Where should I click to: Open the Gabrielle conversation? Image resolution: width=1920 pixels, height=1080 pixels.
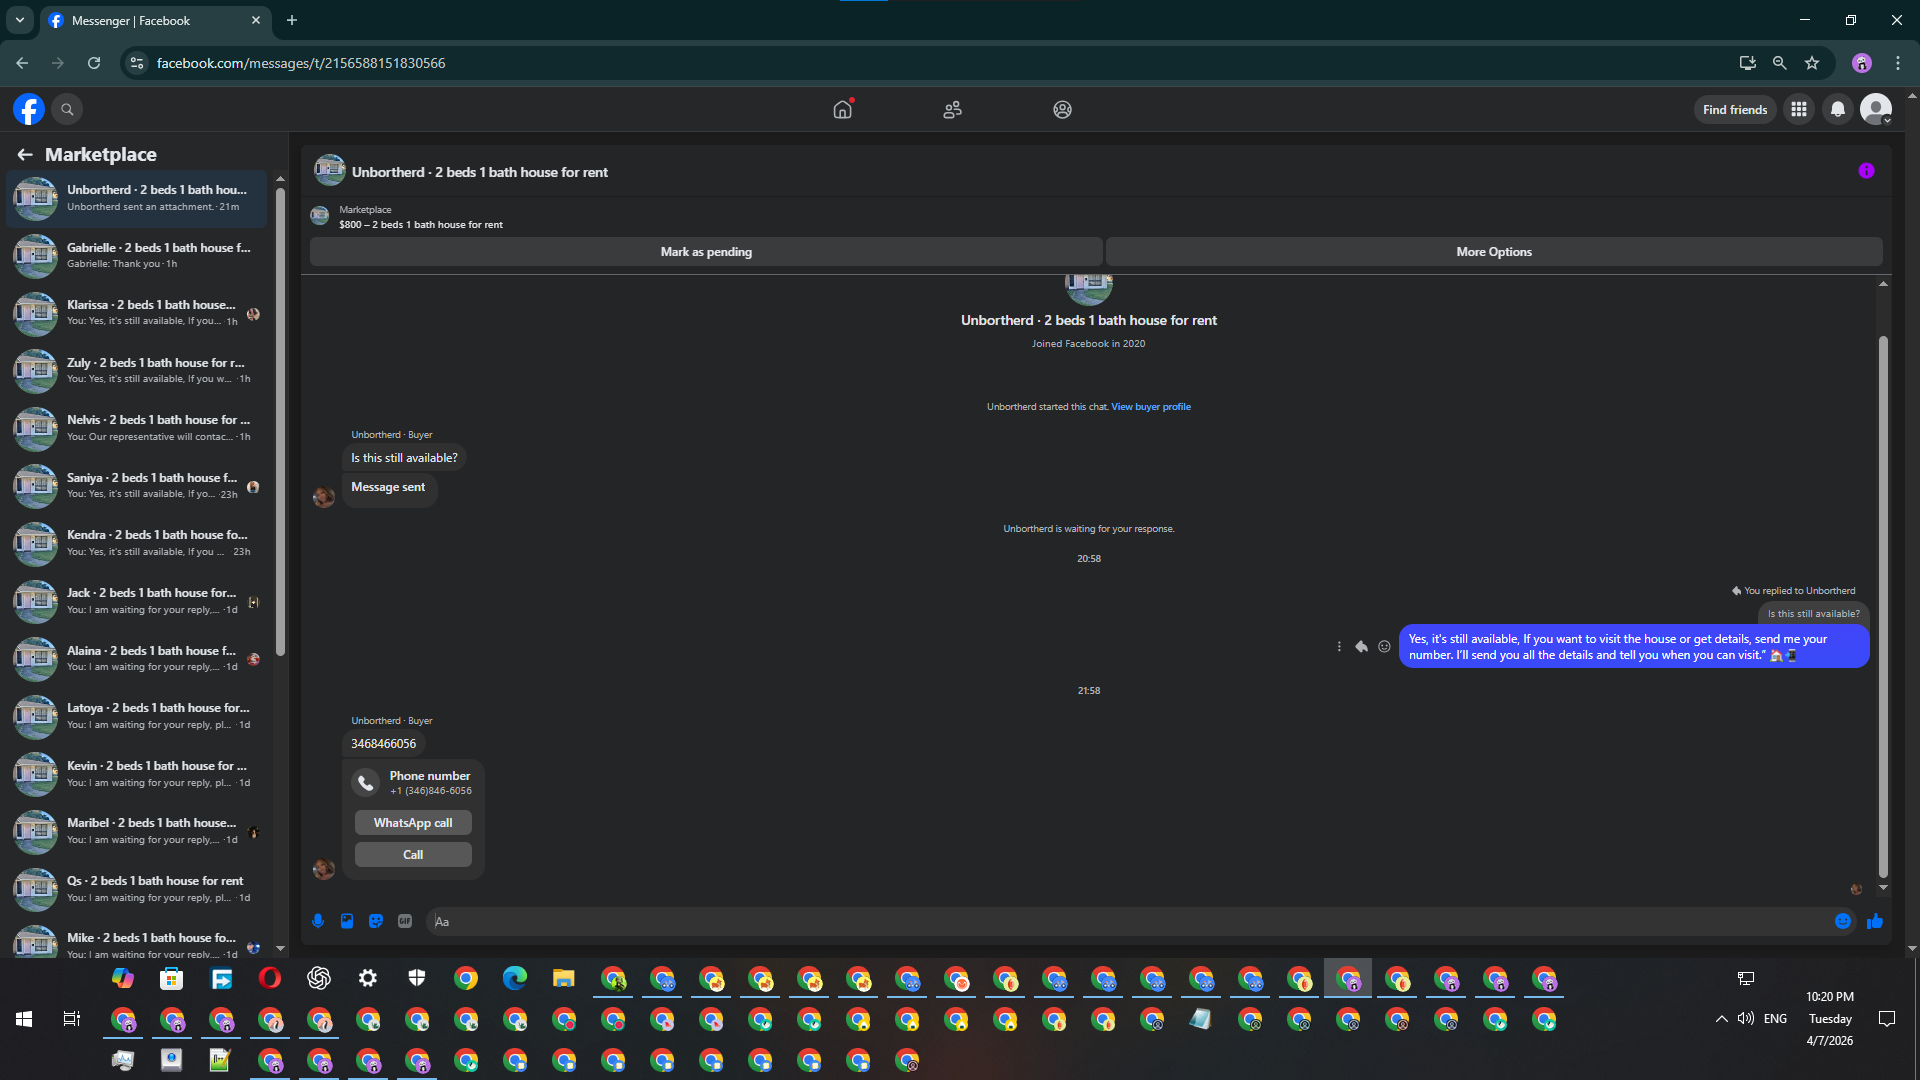[137, 256]
